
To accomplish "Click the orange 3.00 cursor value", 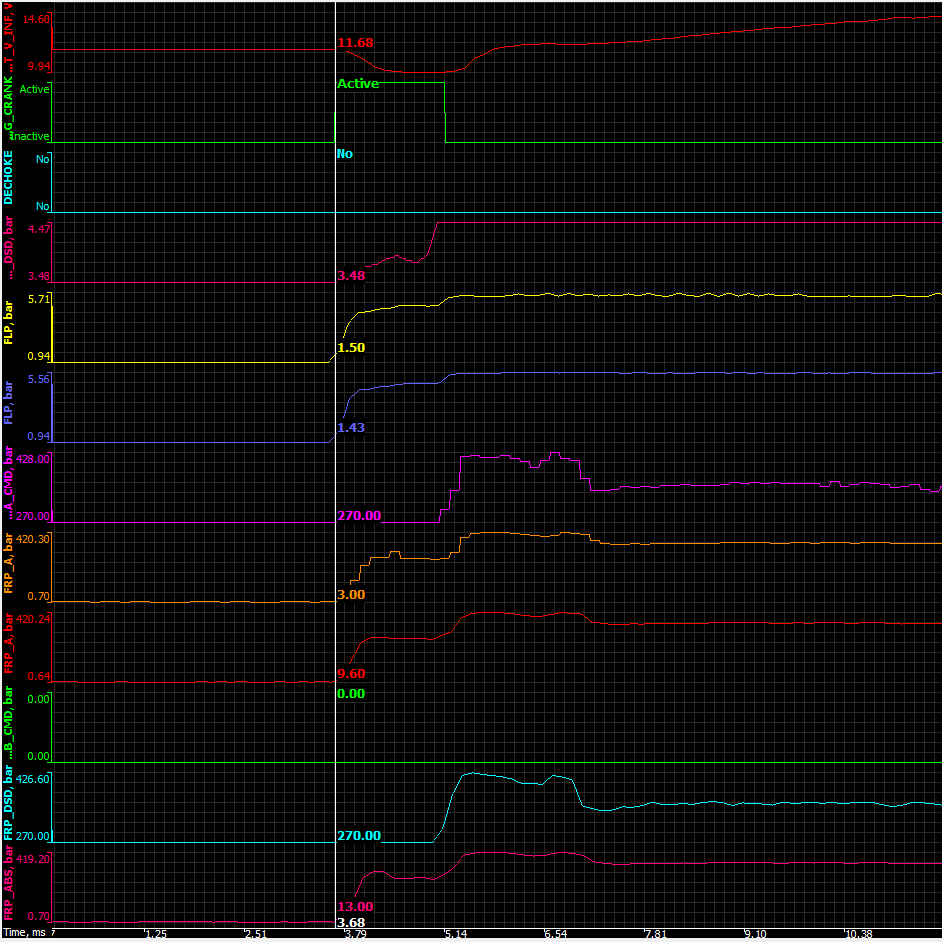I will (351, 594).
